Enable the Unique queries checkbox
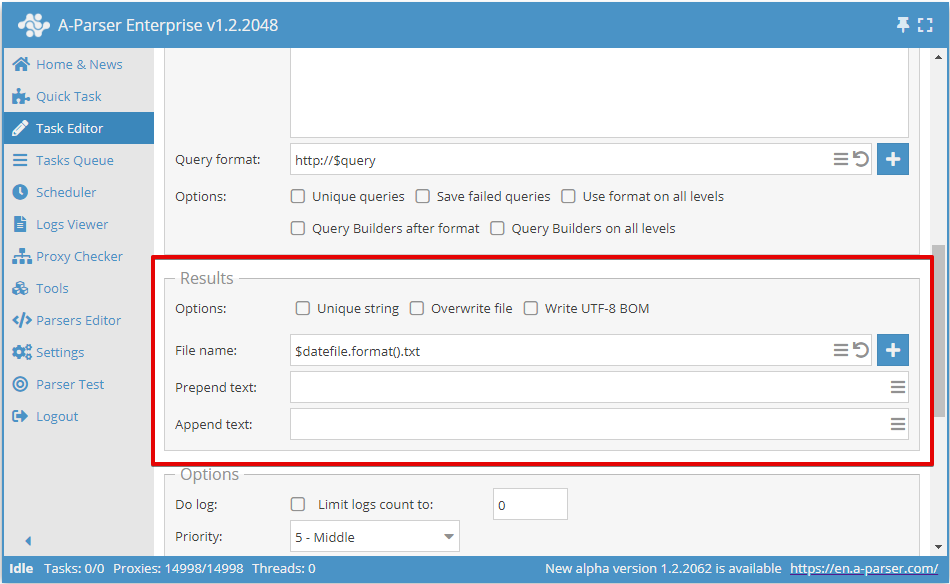This screenshot has height=584, width=950. click(298, 196)
